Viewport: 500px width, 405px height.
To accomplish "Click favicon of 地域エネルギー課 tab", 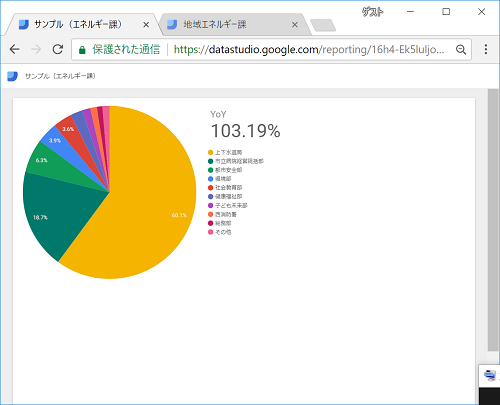I will (172, 24).
